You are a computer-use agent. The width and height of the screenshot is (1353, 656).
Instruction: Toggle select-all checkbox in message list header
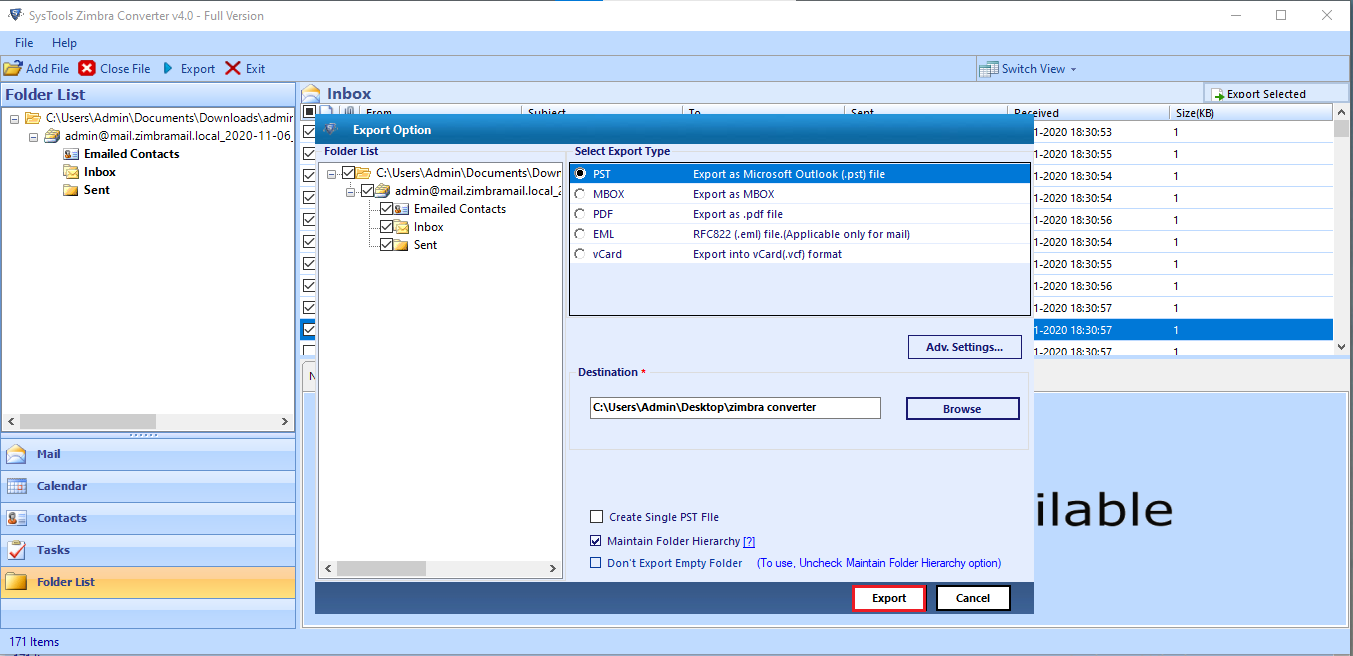click(309, 112)
